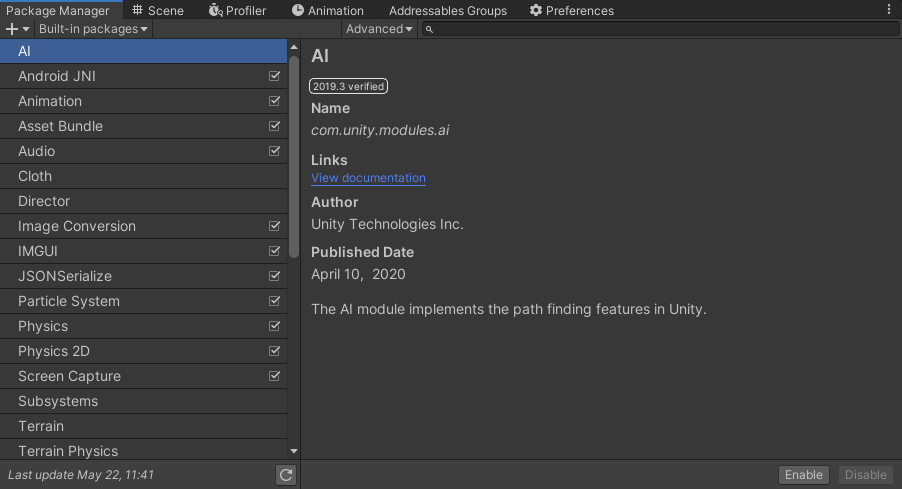Click the scroll up arrow of the list
The height and width of the screenshot is (489, 902).
click(x=294, y=47)
